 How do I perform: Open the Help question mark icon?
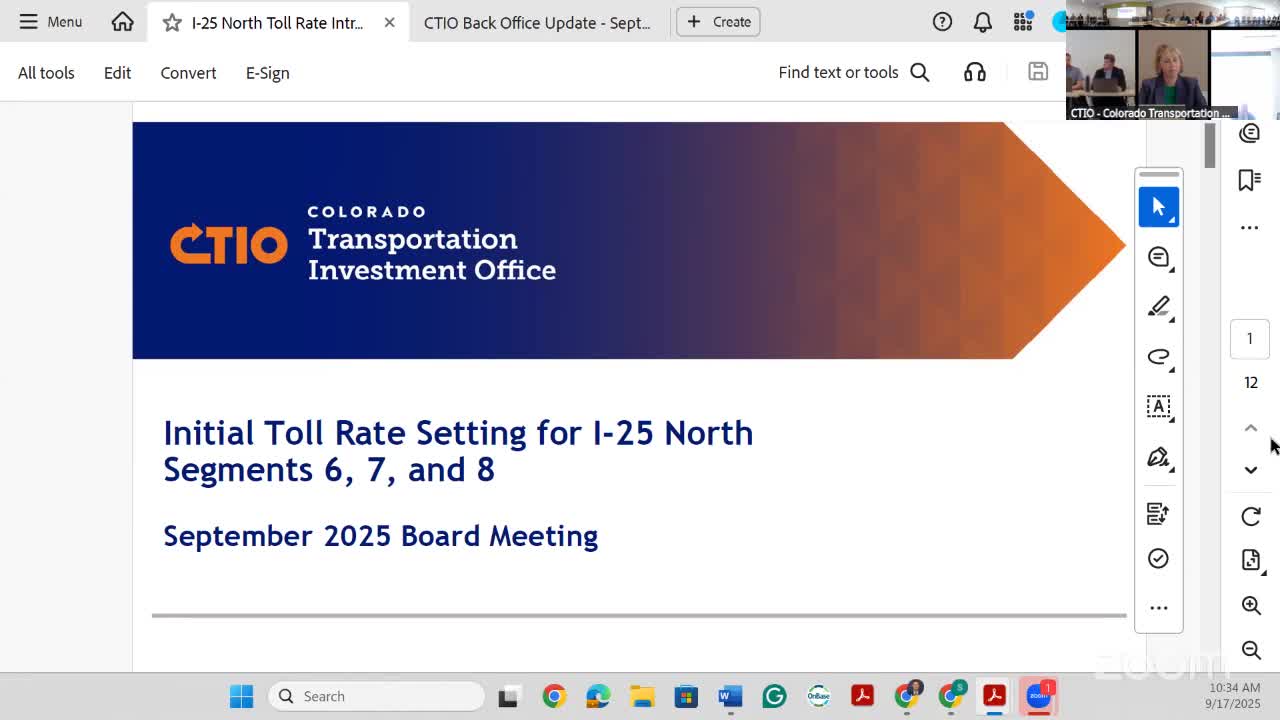(942, 22)
